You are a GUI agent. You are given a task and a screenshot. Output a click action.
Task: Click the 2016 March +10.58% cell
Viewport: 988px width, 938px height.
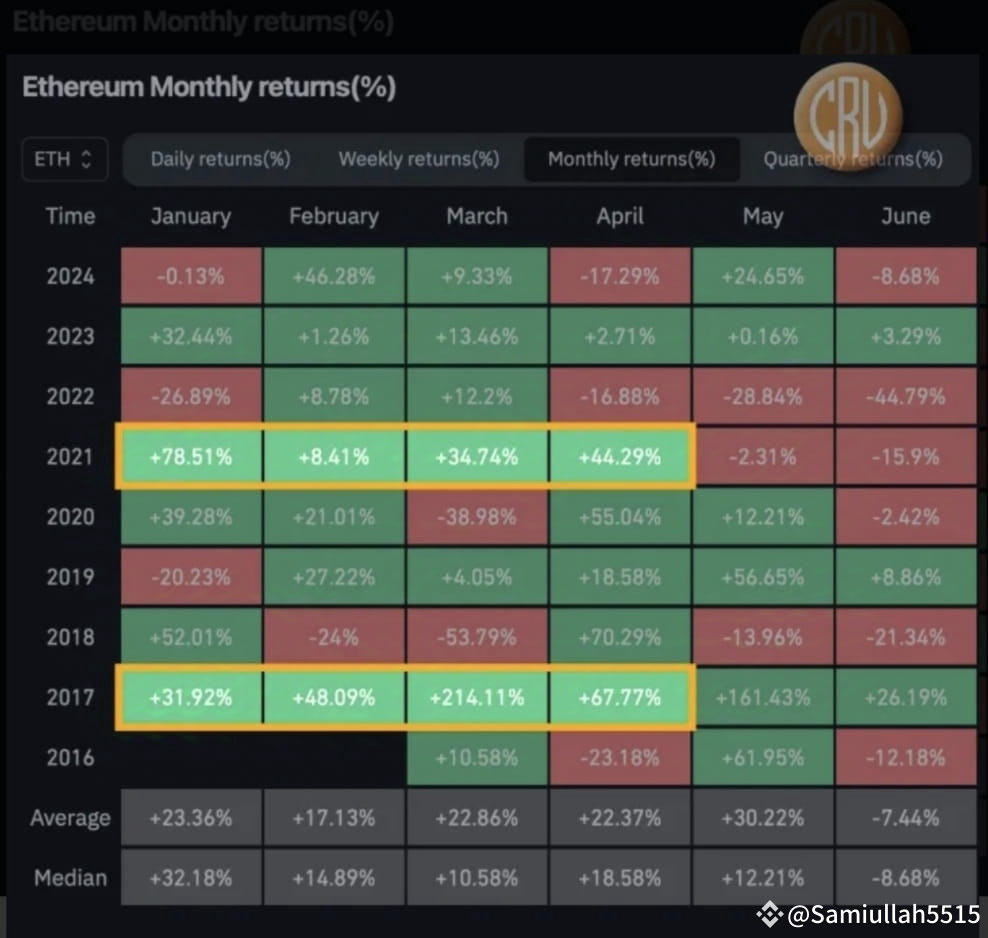[x=477, y=757]
